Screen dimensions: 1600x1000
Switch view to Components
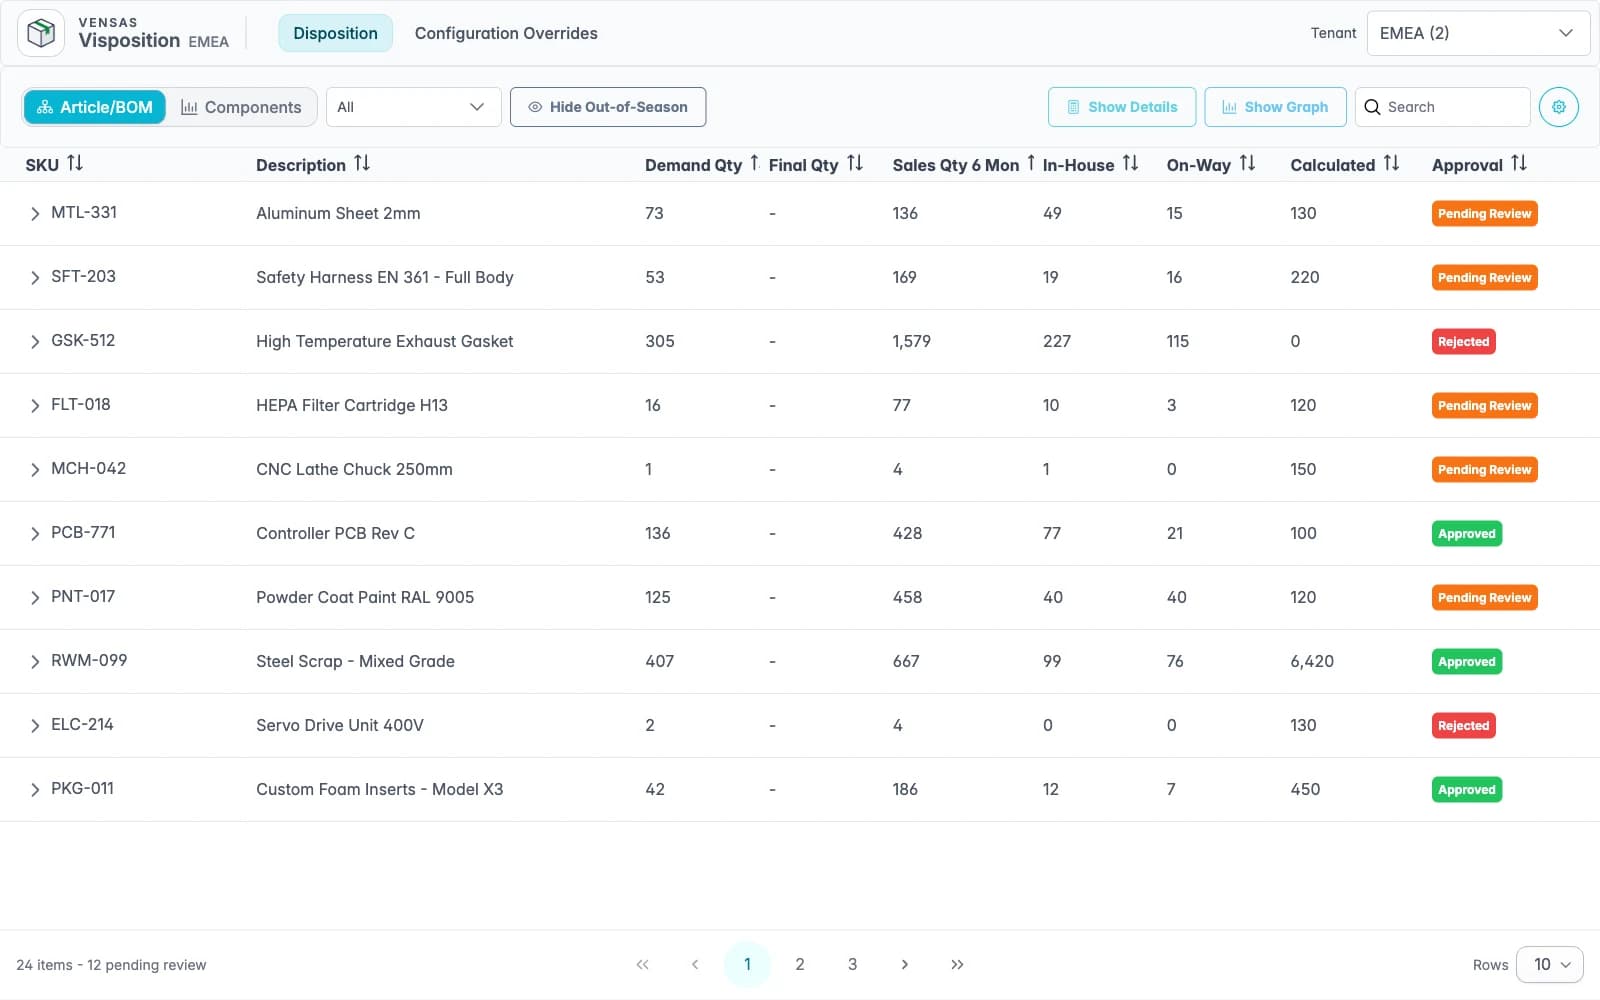[241, 107]
